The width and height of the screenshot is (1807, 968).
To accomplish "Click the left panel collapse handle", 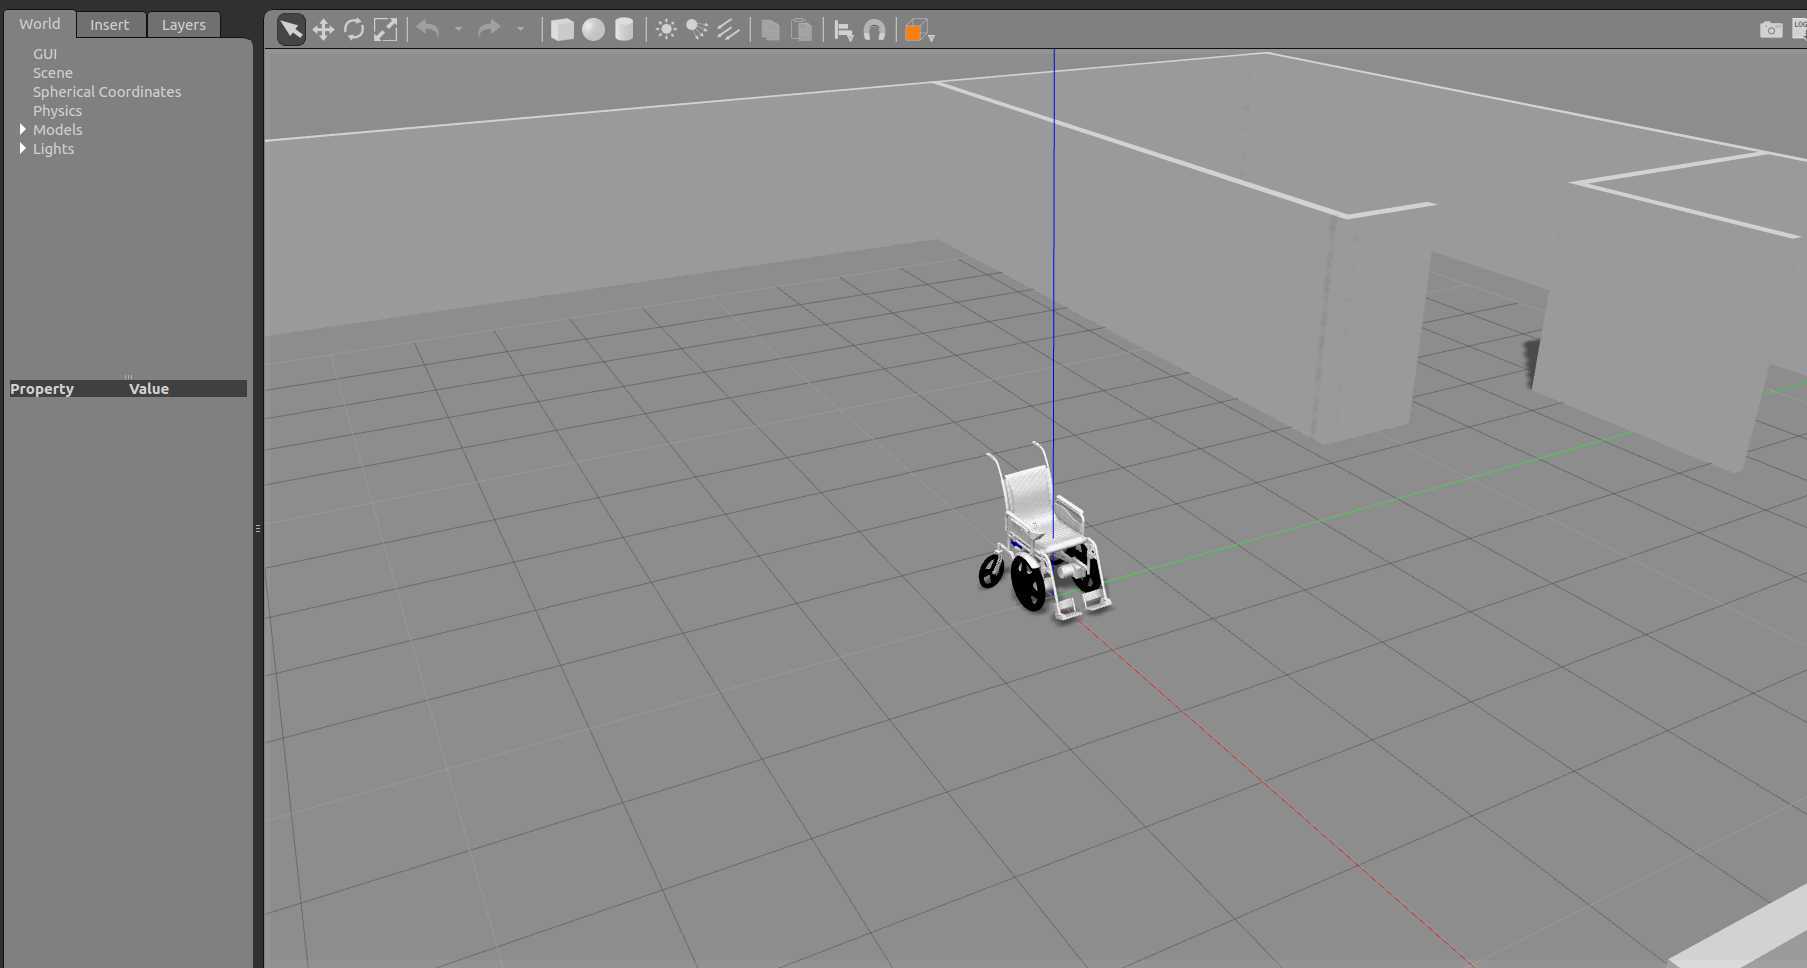I will pos(258,528).
